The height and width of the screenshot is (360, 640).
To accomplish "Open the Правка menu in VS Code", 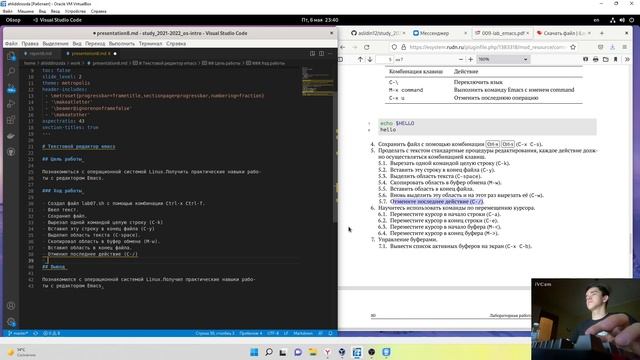I will pos(30,44).
